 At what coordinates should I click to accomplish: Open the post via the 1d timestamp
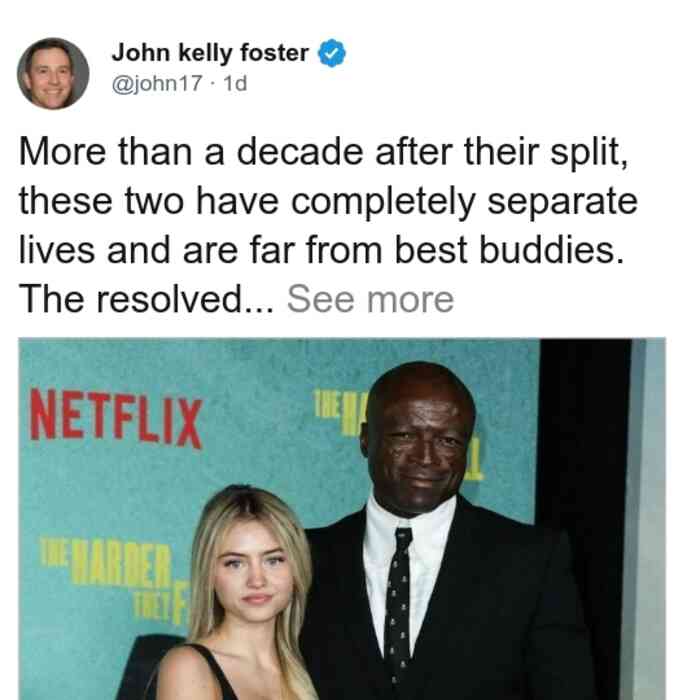(235, 83)
